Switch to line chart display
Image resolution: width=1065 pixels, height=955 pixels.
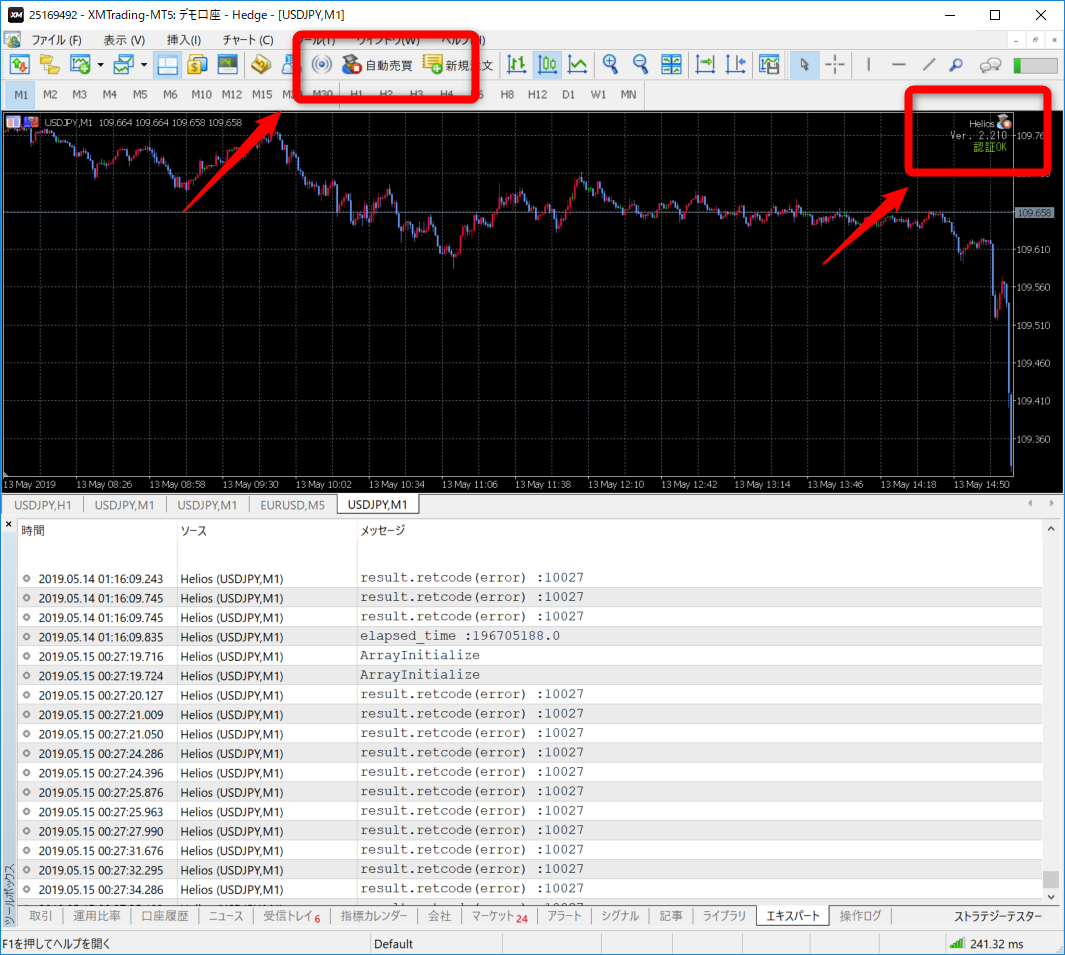pos(578,65)
